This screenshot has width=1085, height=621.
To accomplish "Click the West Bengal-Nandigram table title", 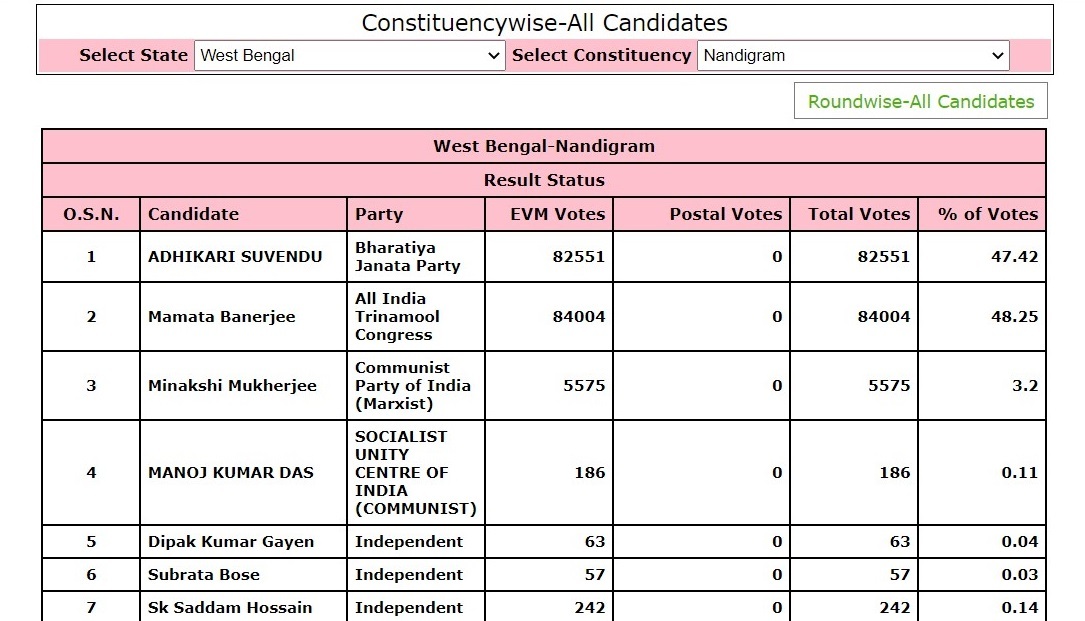I will (x=544, y=146).
